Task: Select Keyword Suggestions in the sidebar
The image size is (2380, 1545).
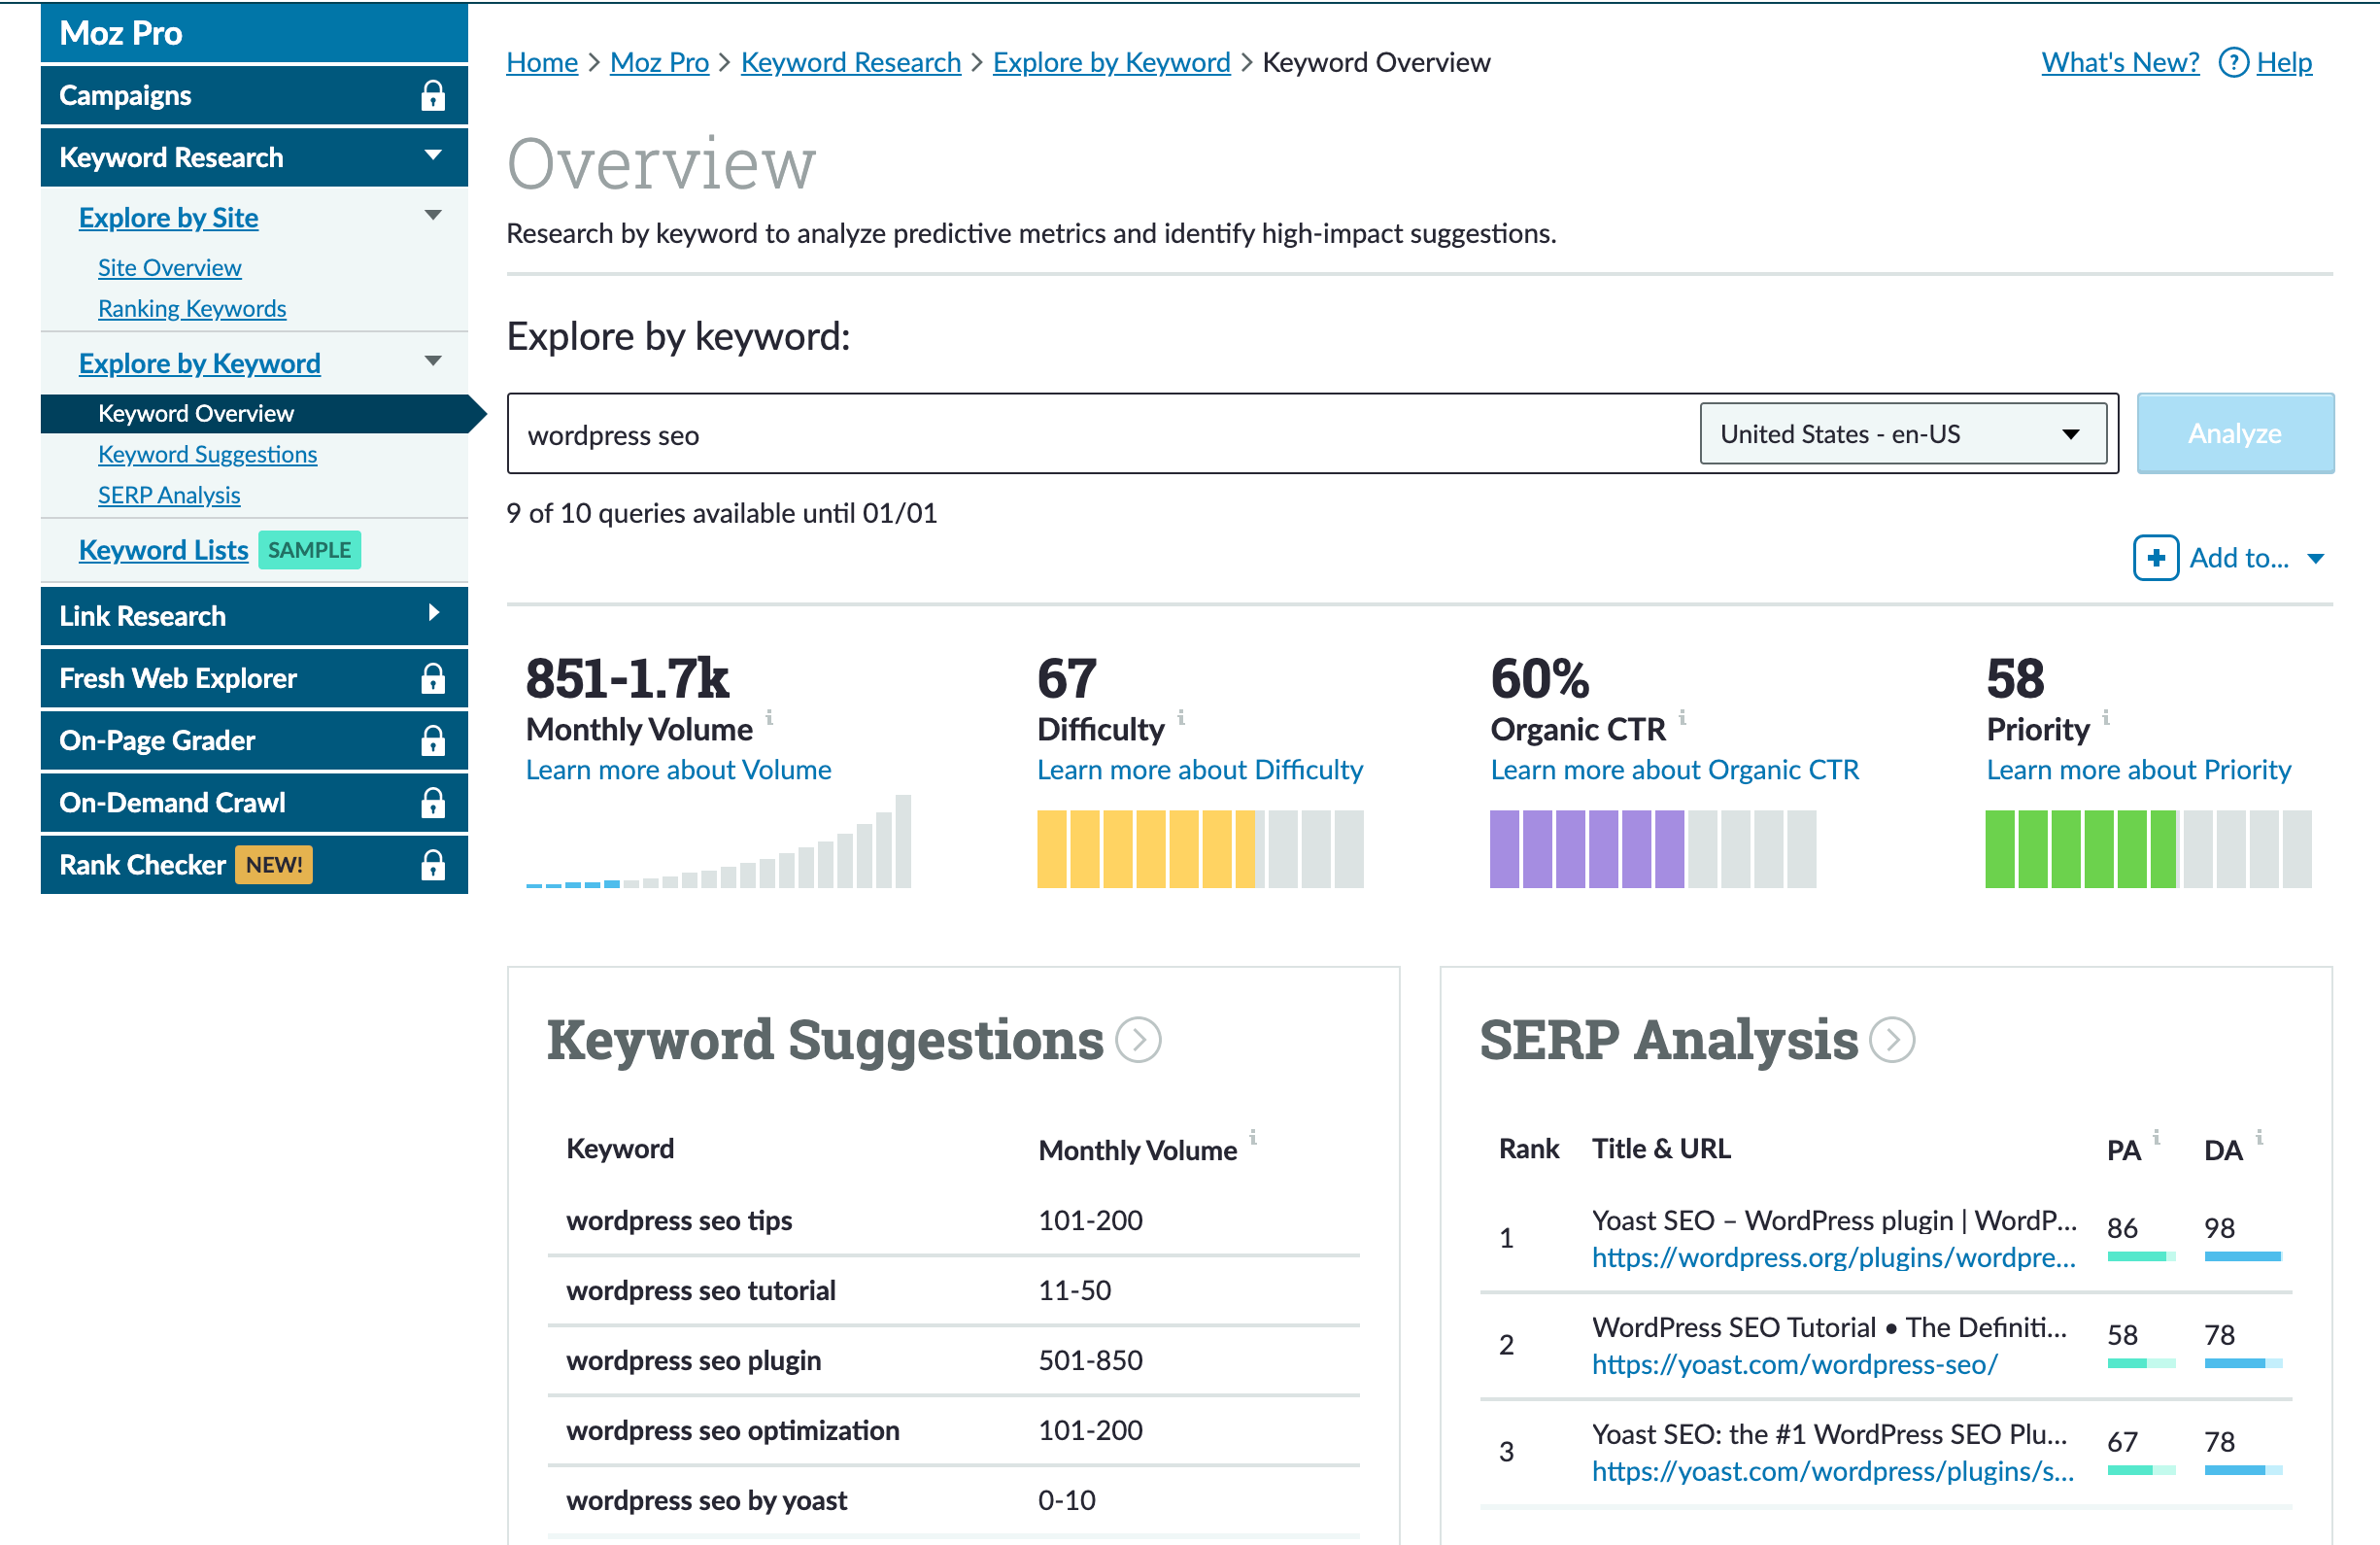Action: (207, 454)
